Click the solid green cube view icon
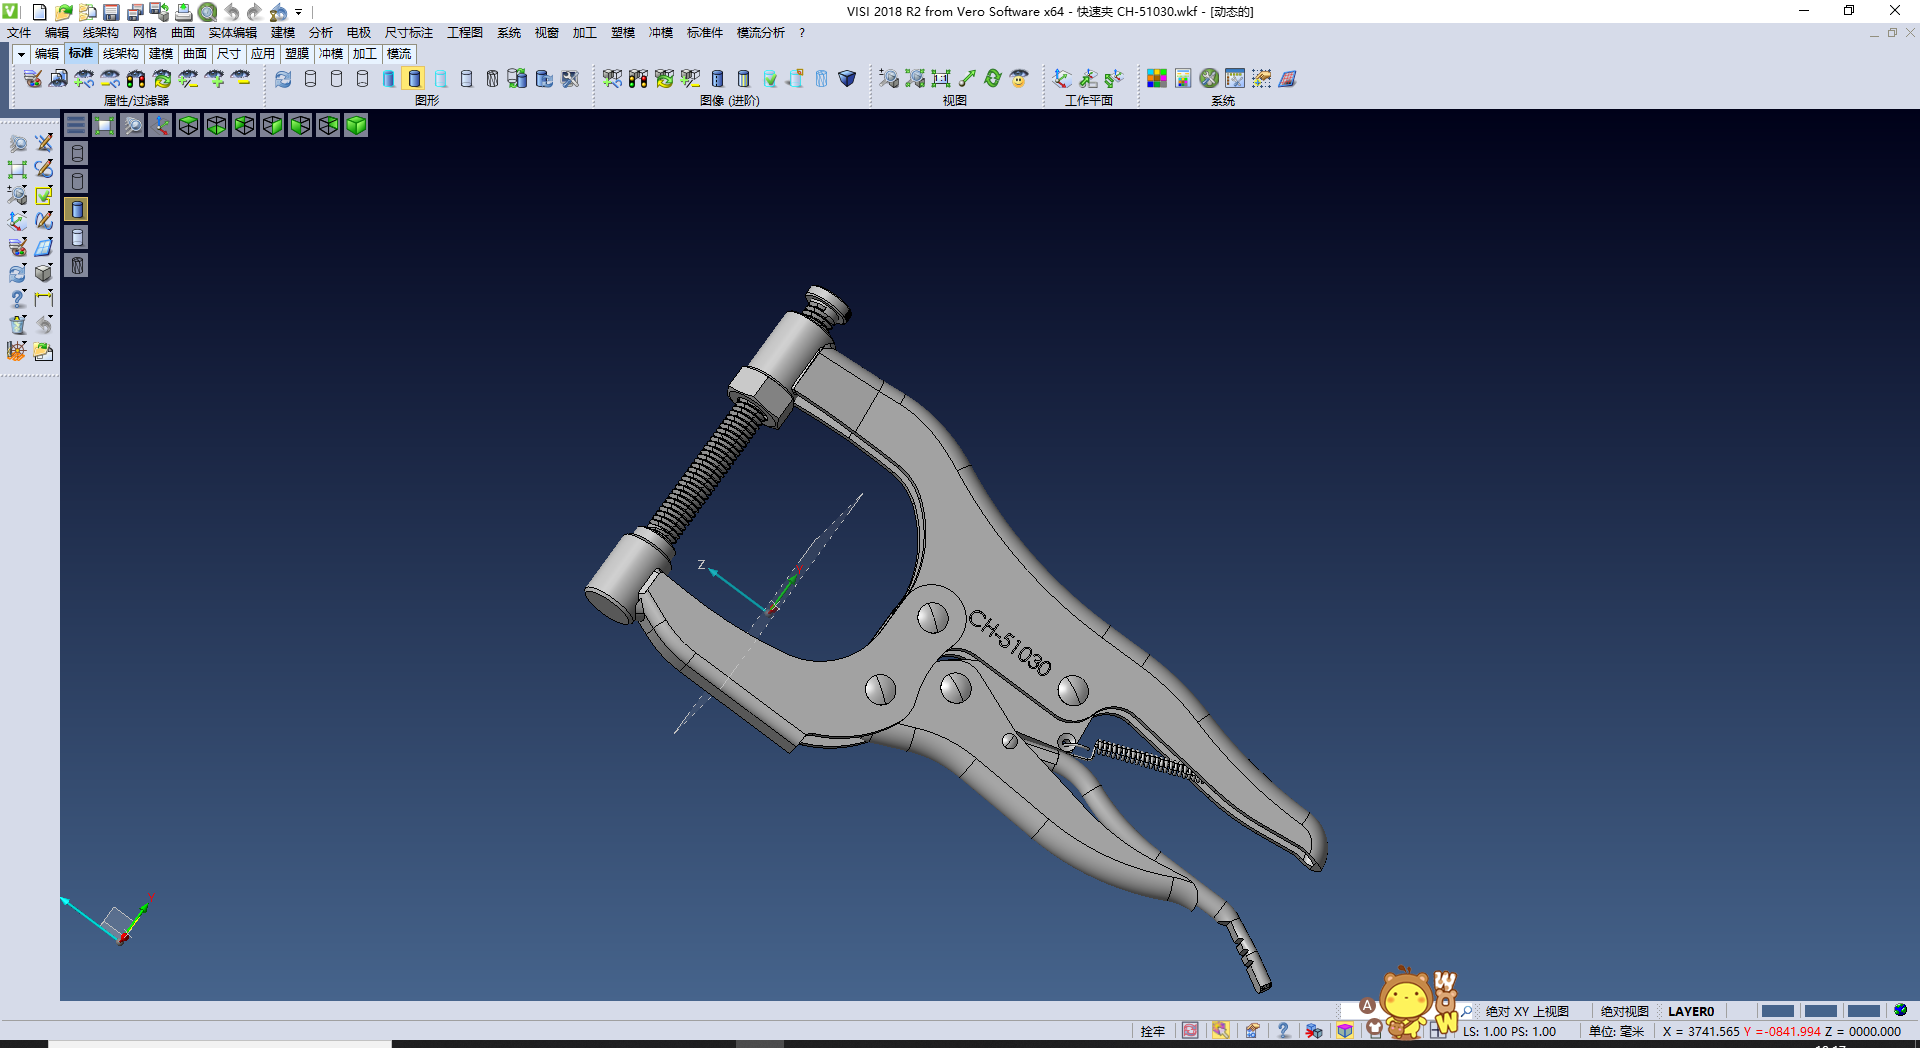Screen dimensions: 1920x1048 click(356, 125)
